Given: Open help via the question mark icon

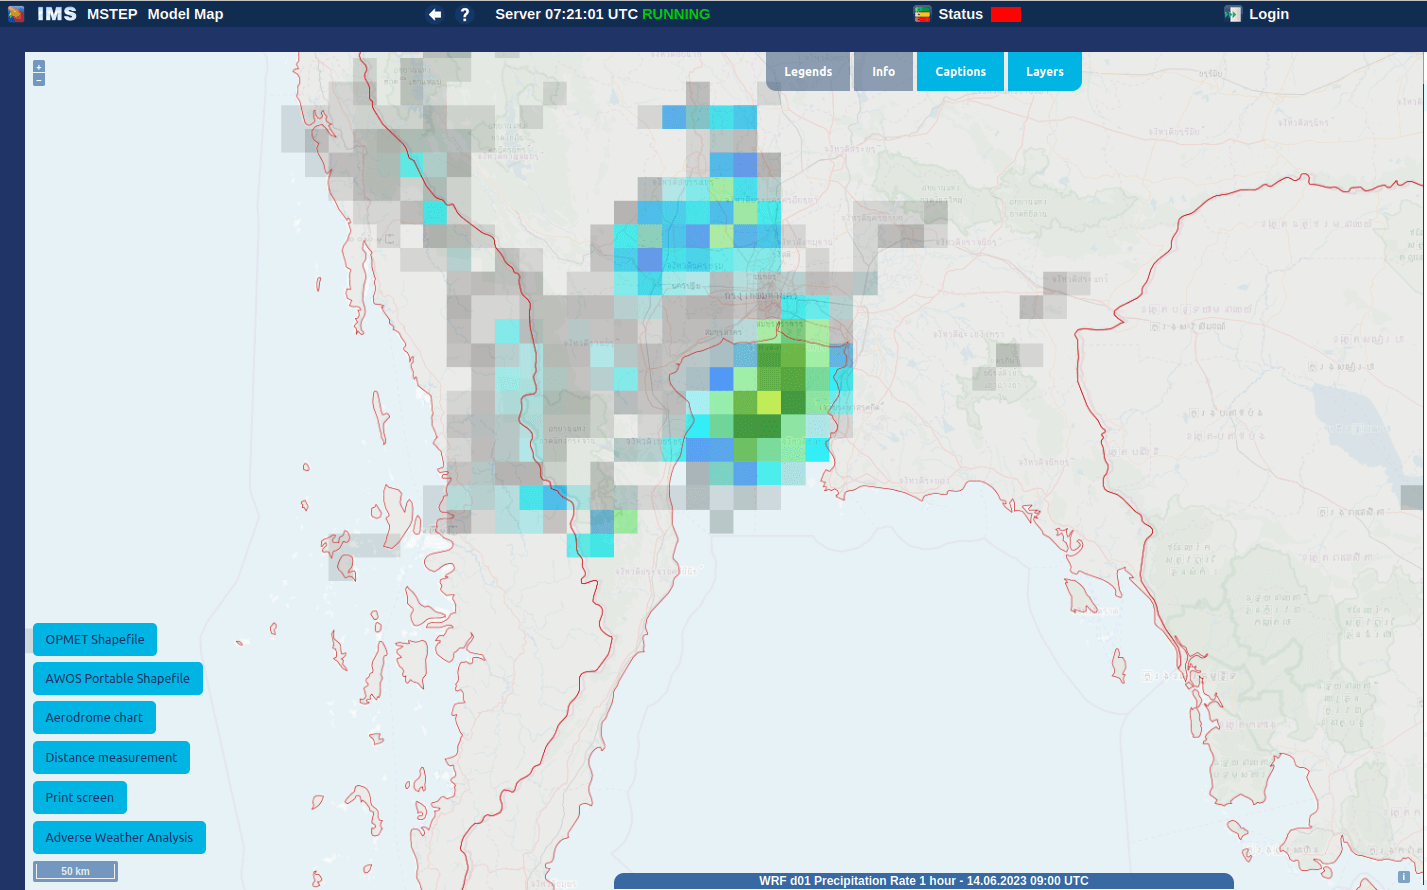Looking at the screenshot, I should pos(465,14).
